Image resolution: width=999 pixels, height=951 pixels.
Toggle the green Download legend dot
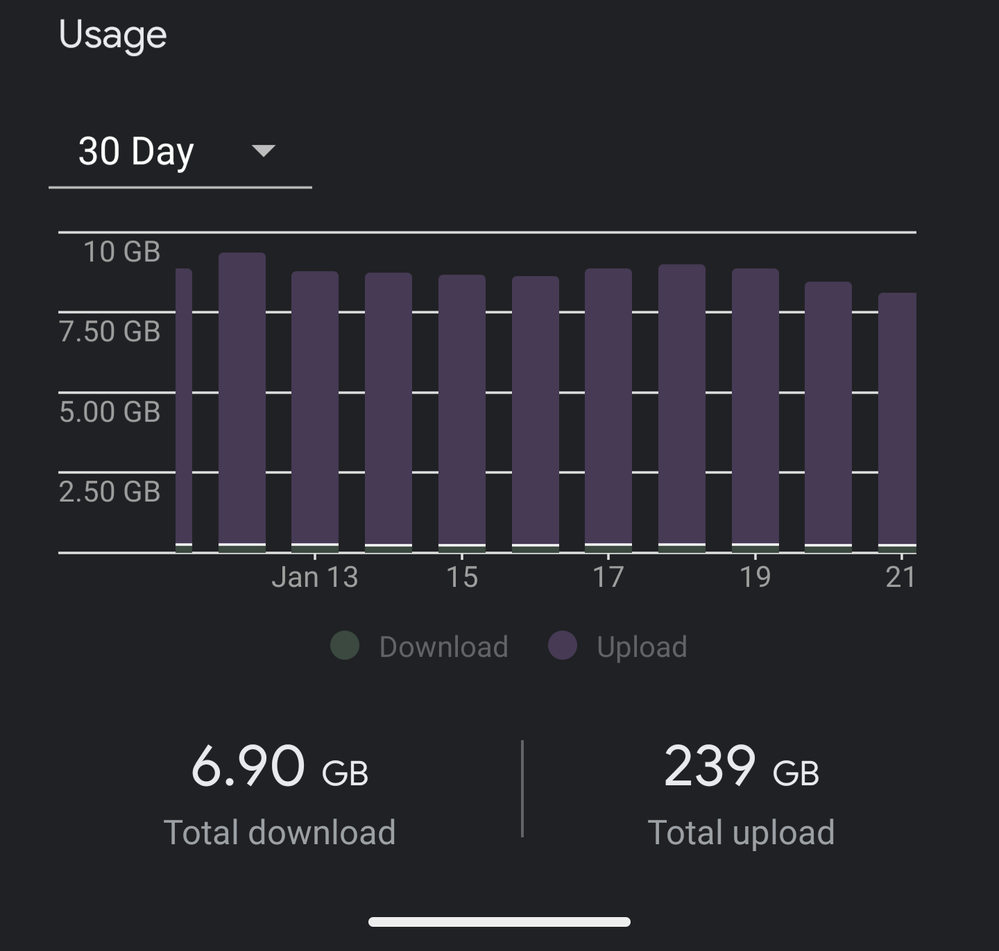pos(344,646)
